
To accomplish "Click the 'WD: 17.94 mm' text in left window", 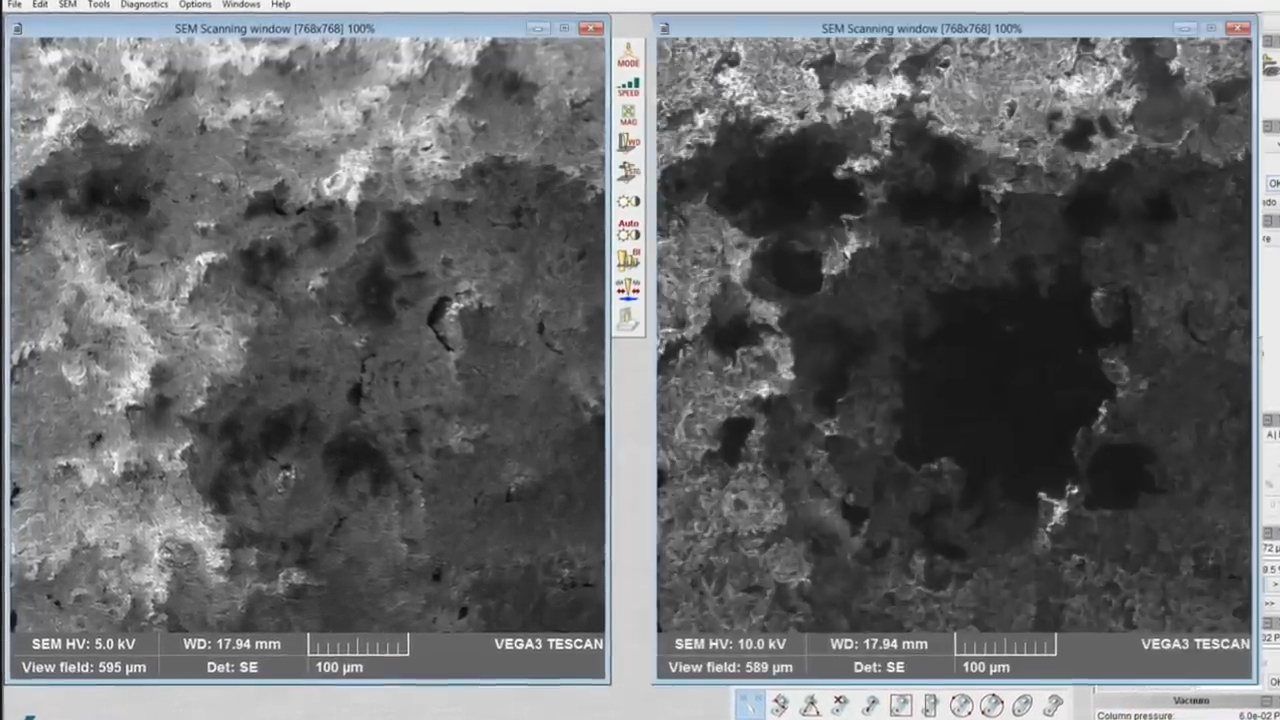I will point(232,644).
